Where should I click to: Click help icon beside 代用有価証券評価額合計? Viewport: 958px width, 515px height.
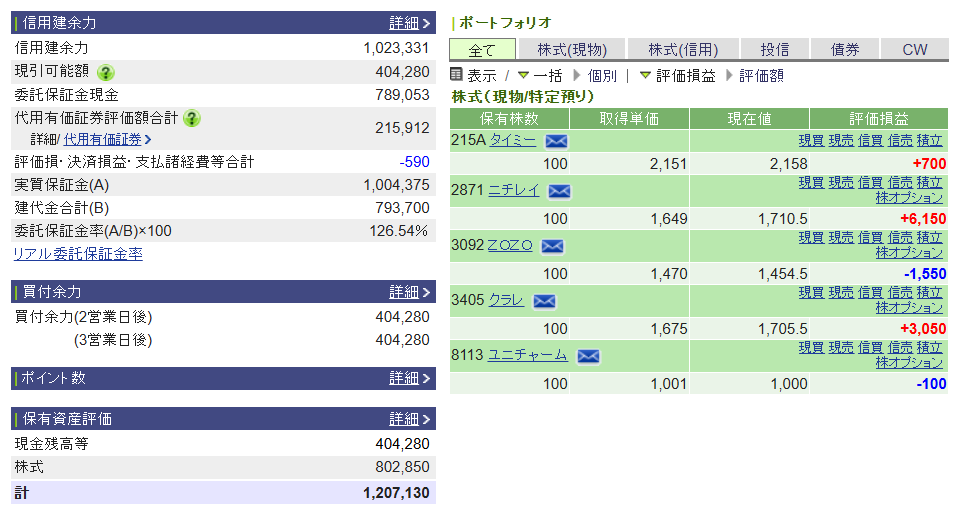point(192,119)
